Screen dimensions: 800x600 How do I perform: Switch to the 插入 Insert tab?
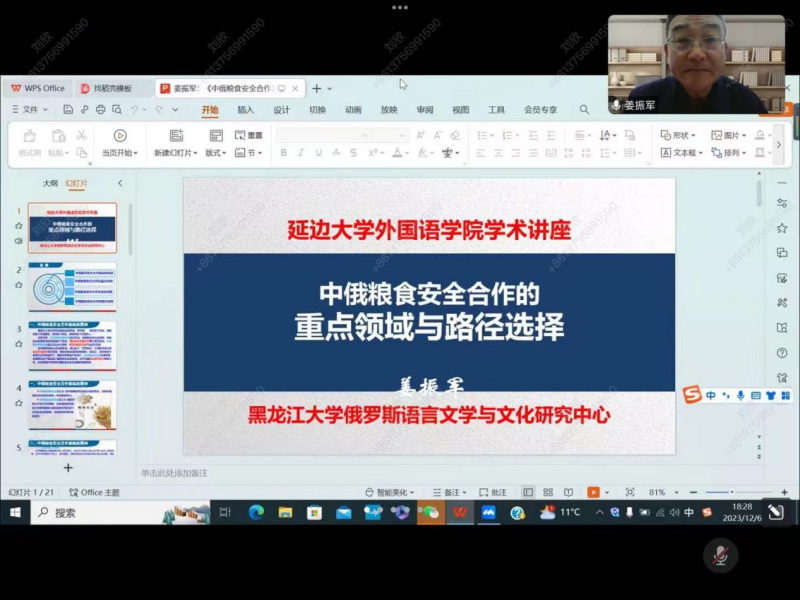(x=245, y=110)
